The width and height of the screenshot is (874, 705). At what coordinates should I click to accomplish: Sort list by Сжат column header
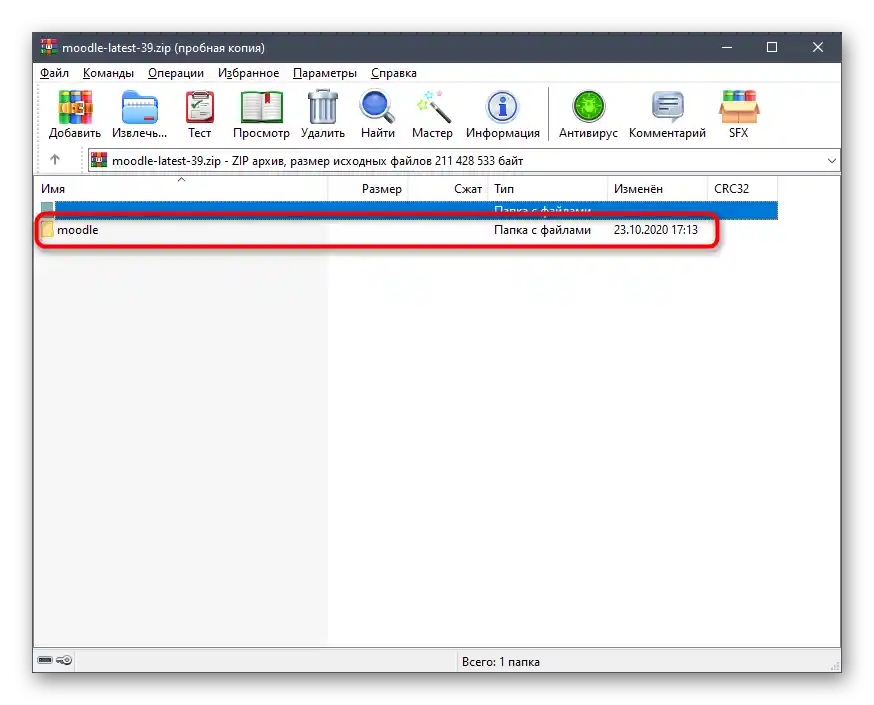[x=448, y=189]
